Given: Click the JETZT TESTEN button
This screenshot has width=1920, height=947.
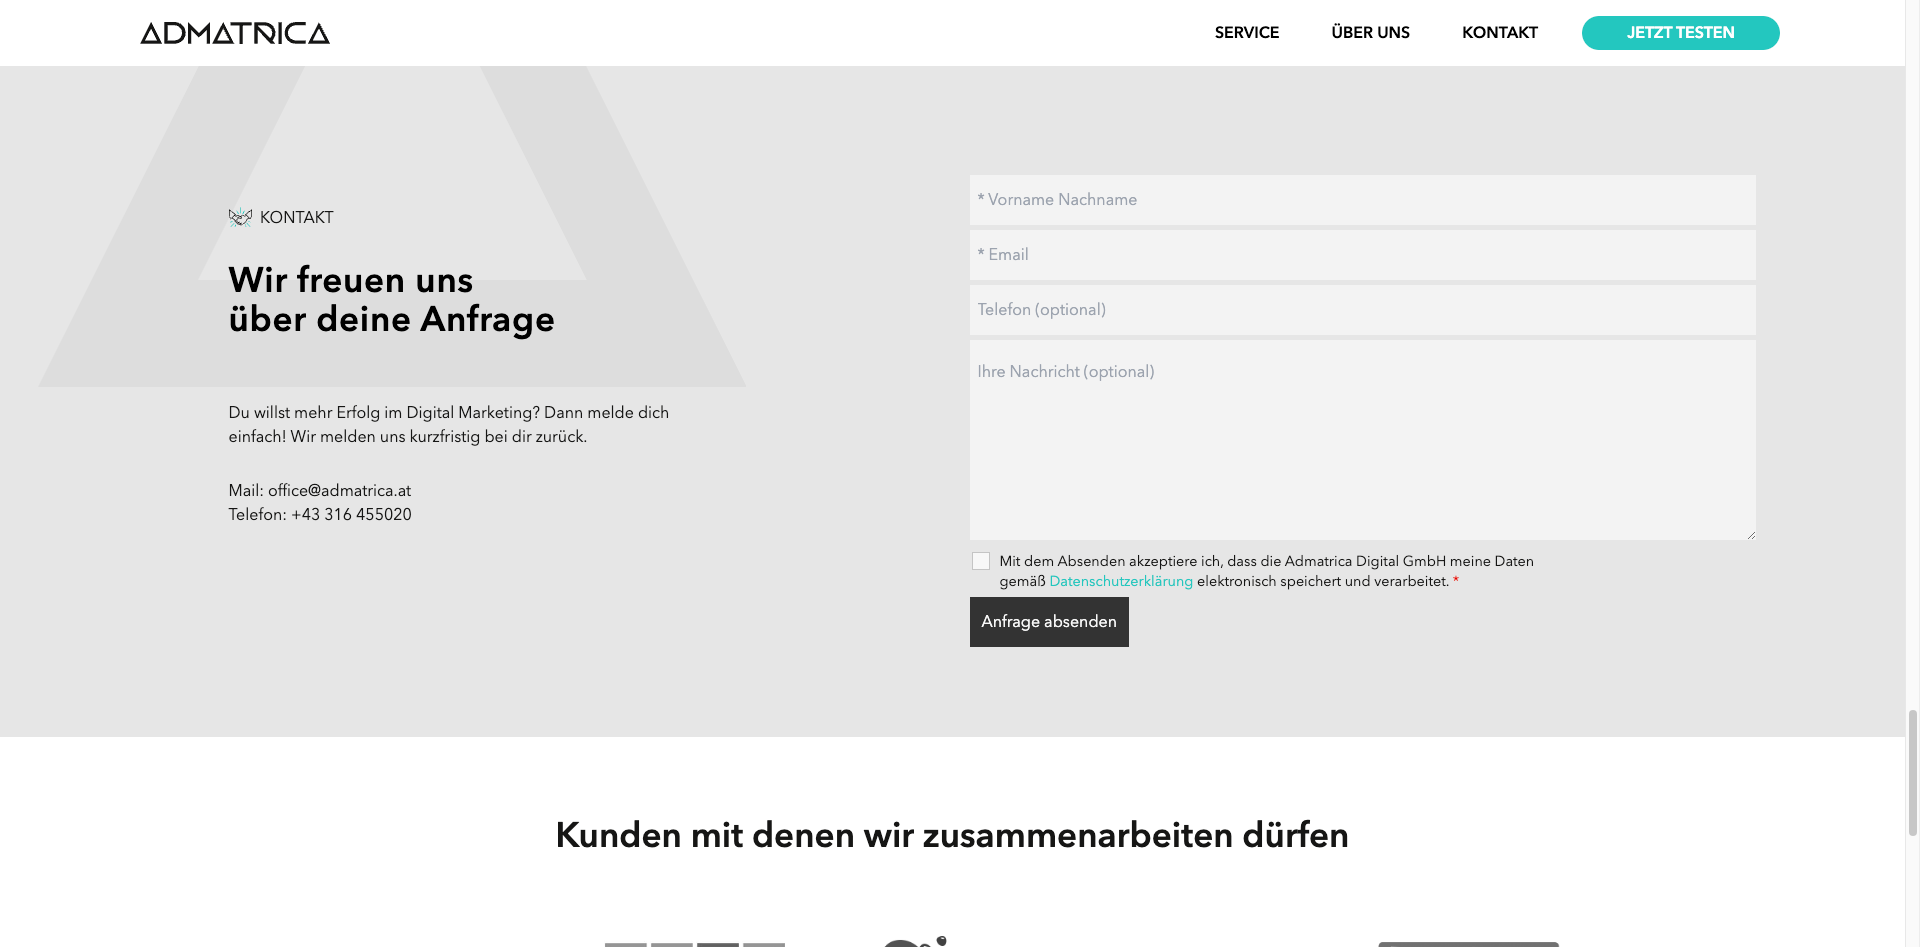Looking at the screenshot, I should [x=1680, y=33].
